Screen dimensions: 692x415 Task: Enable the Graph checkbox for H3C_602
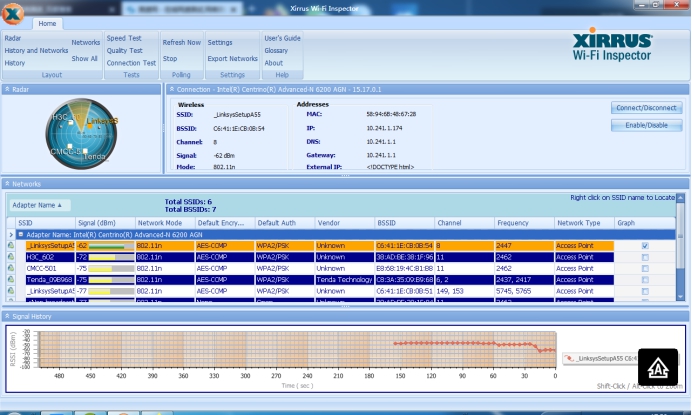coord(644,257)
